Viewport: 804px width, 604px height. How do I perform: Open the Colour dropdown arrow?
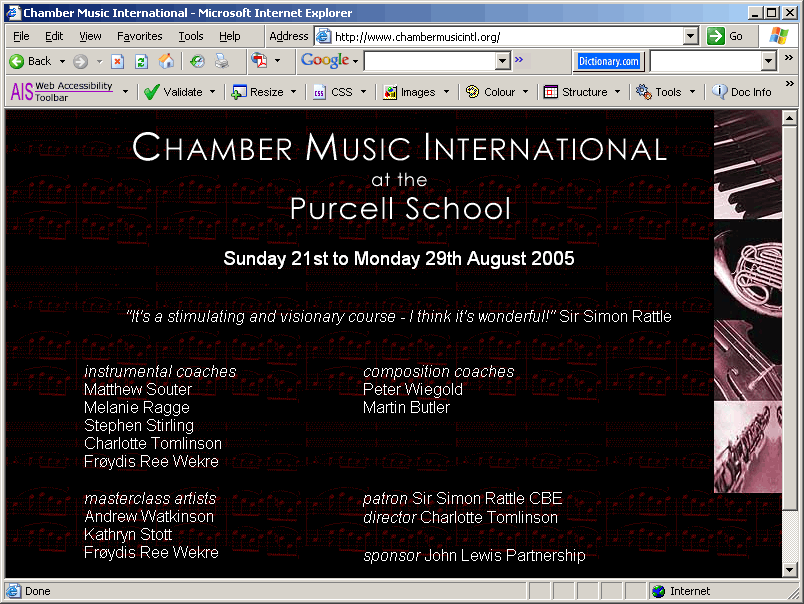(x=525, y=92)
